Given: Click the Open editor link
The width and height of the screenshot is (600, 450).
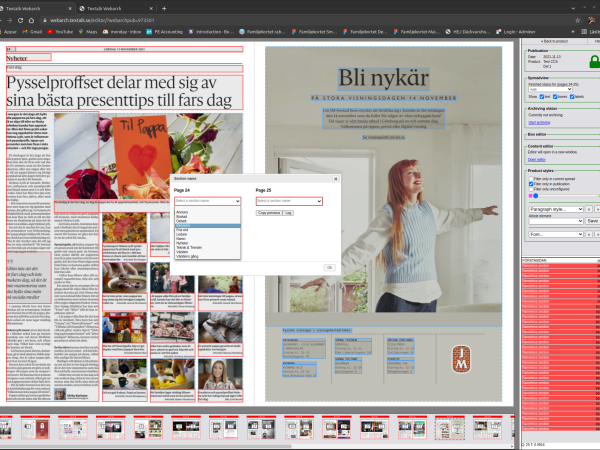Looking at the screenshot, I should click(x=536, y=160).
